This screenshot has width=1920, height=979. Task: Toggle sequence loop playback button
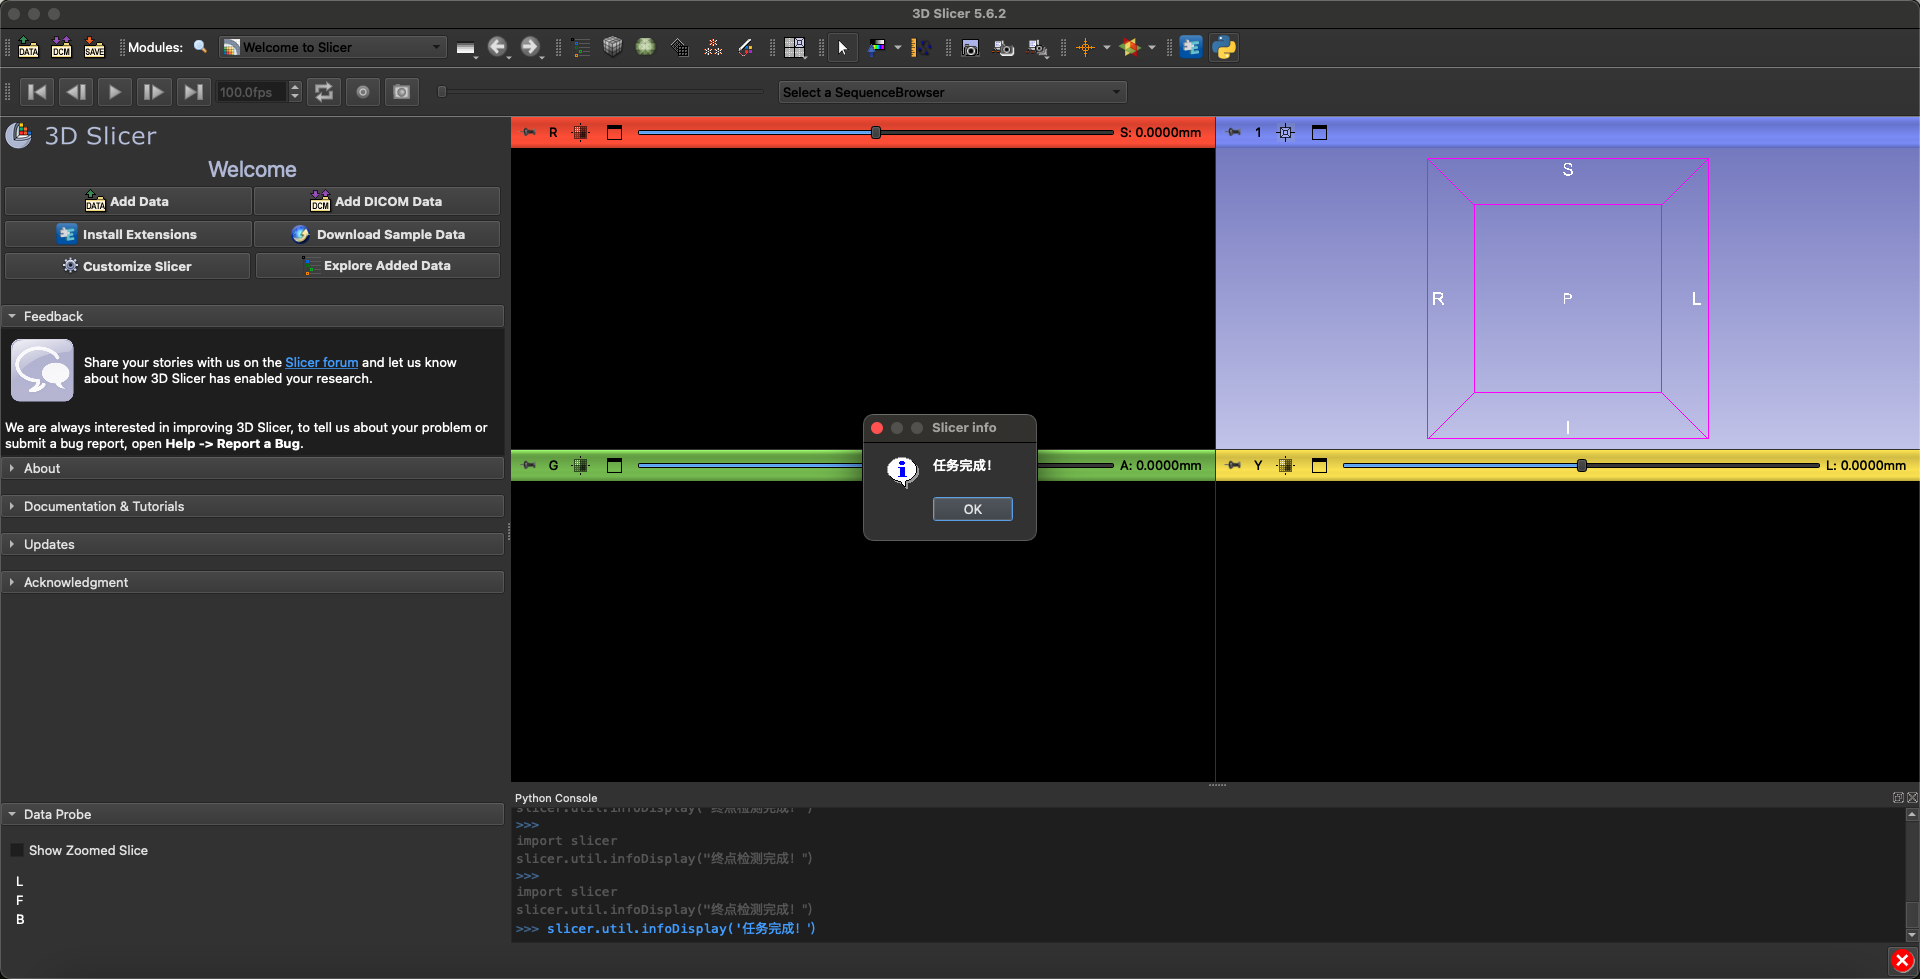324,92
